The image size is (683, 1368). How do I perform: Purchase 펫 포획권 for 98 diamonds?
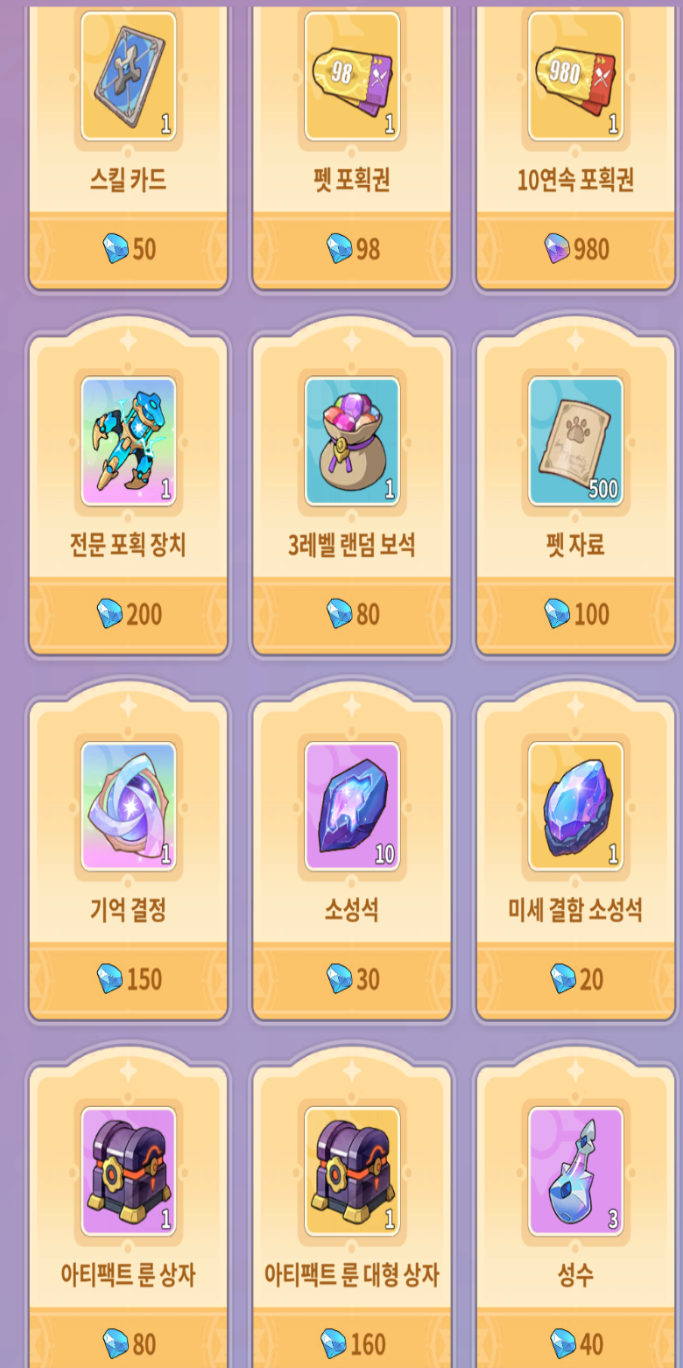point(352,249)
